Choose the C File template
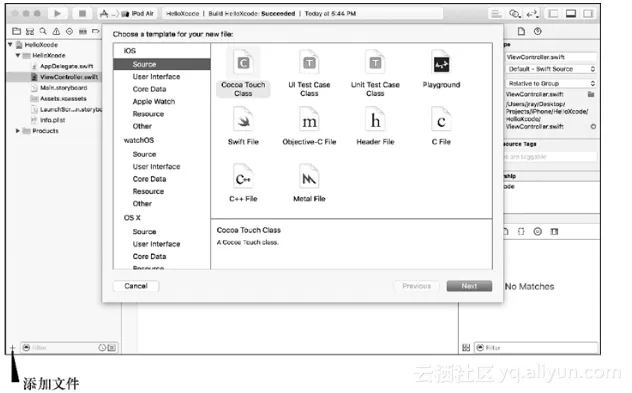Image resolution: width=632 pixels, height=393 pixels. click(441, 126)
